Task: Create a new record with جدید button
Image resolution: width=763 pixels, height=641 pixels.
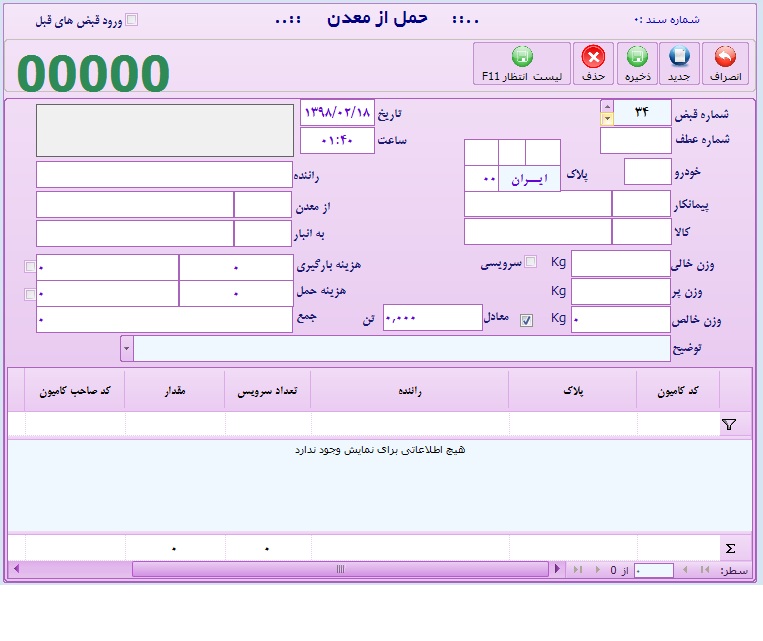Action: [679, 64]
